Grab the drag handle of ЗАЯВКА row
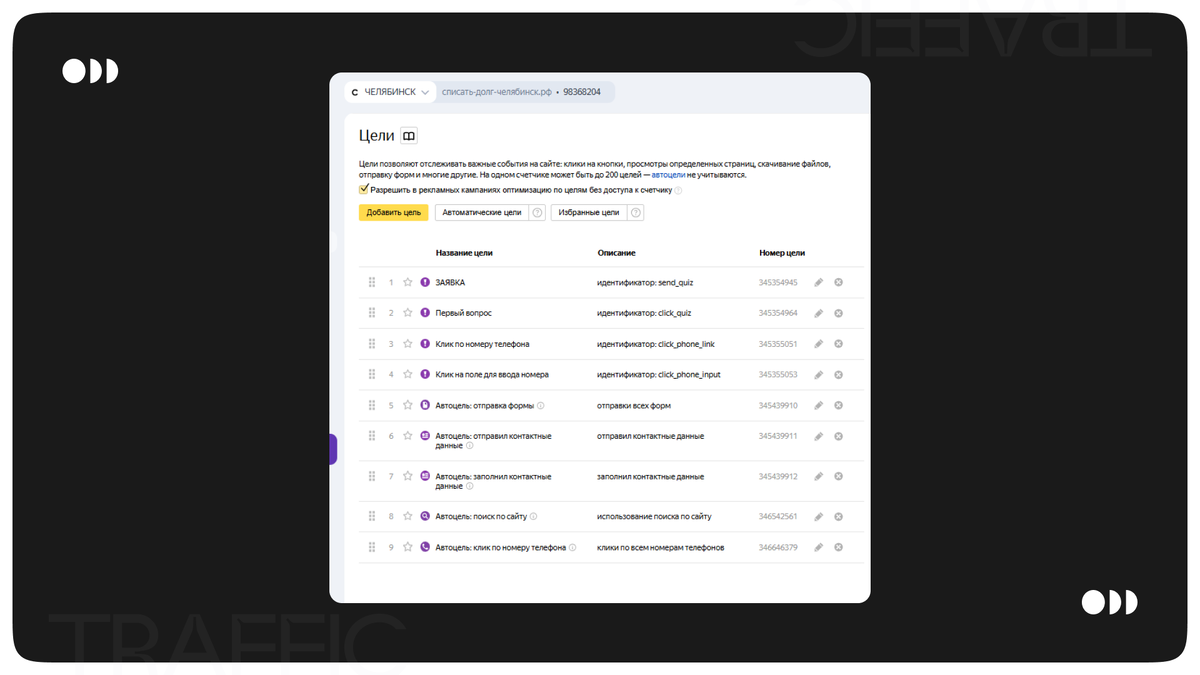The width and height of the screenshot is (1200, 675). [372, 283]
